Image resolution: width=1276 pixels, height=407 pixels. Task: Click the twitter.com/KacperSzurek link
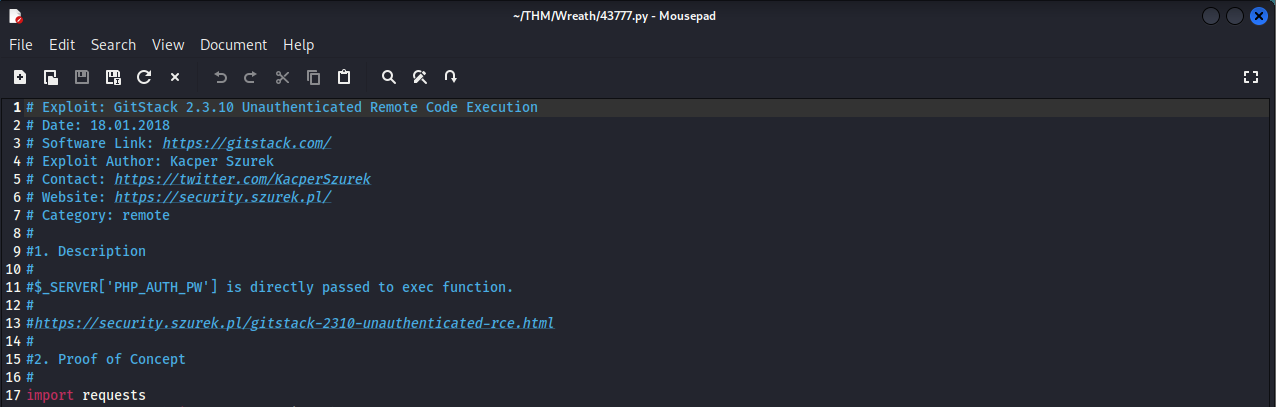click(242, 179)
